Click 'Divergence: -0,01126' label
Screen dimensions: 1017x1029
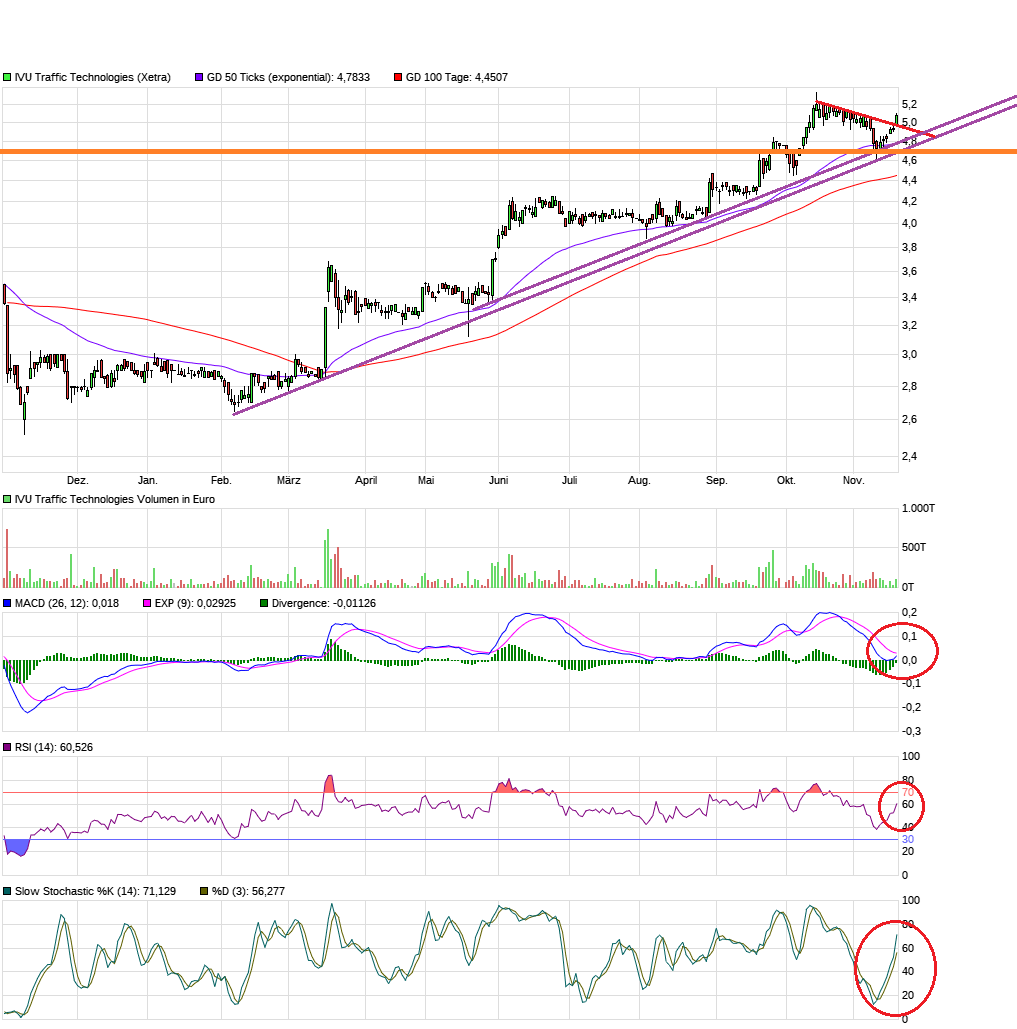[x=323, y=603]
